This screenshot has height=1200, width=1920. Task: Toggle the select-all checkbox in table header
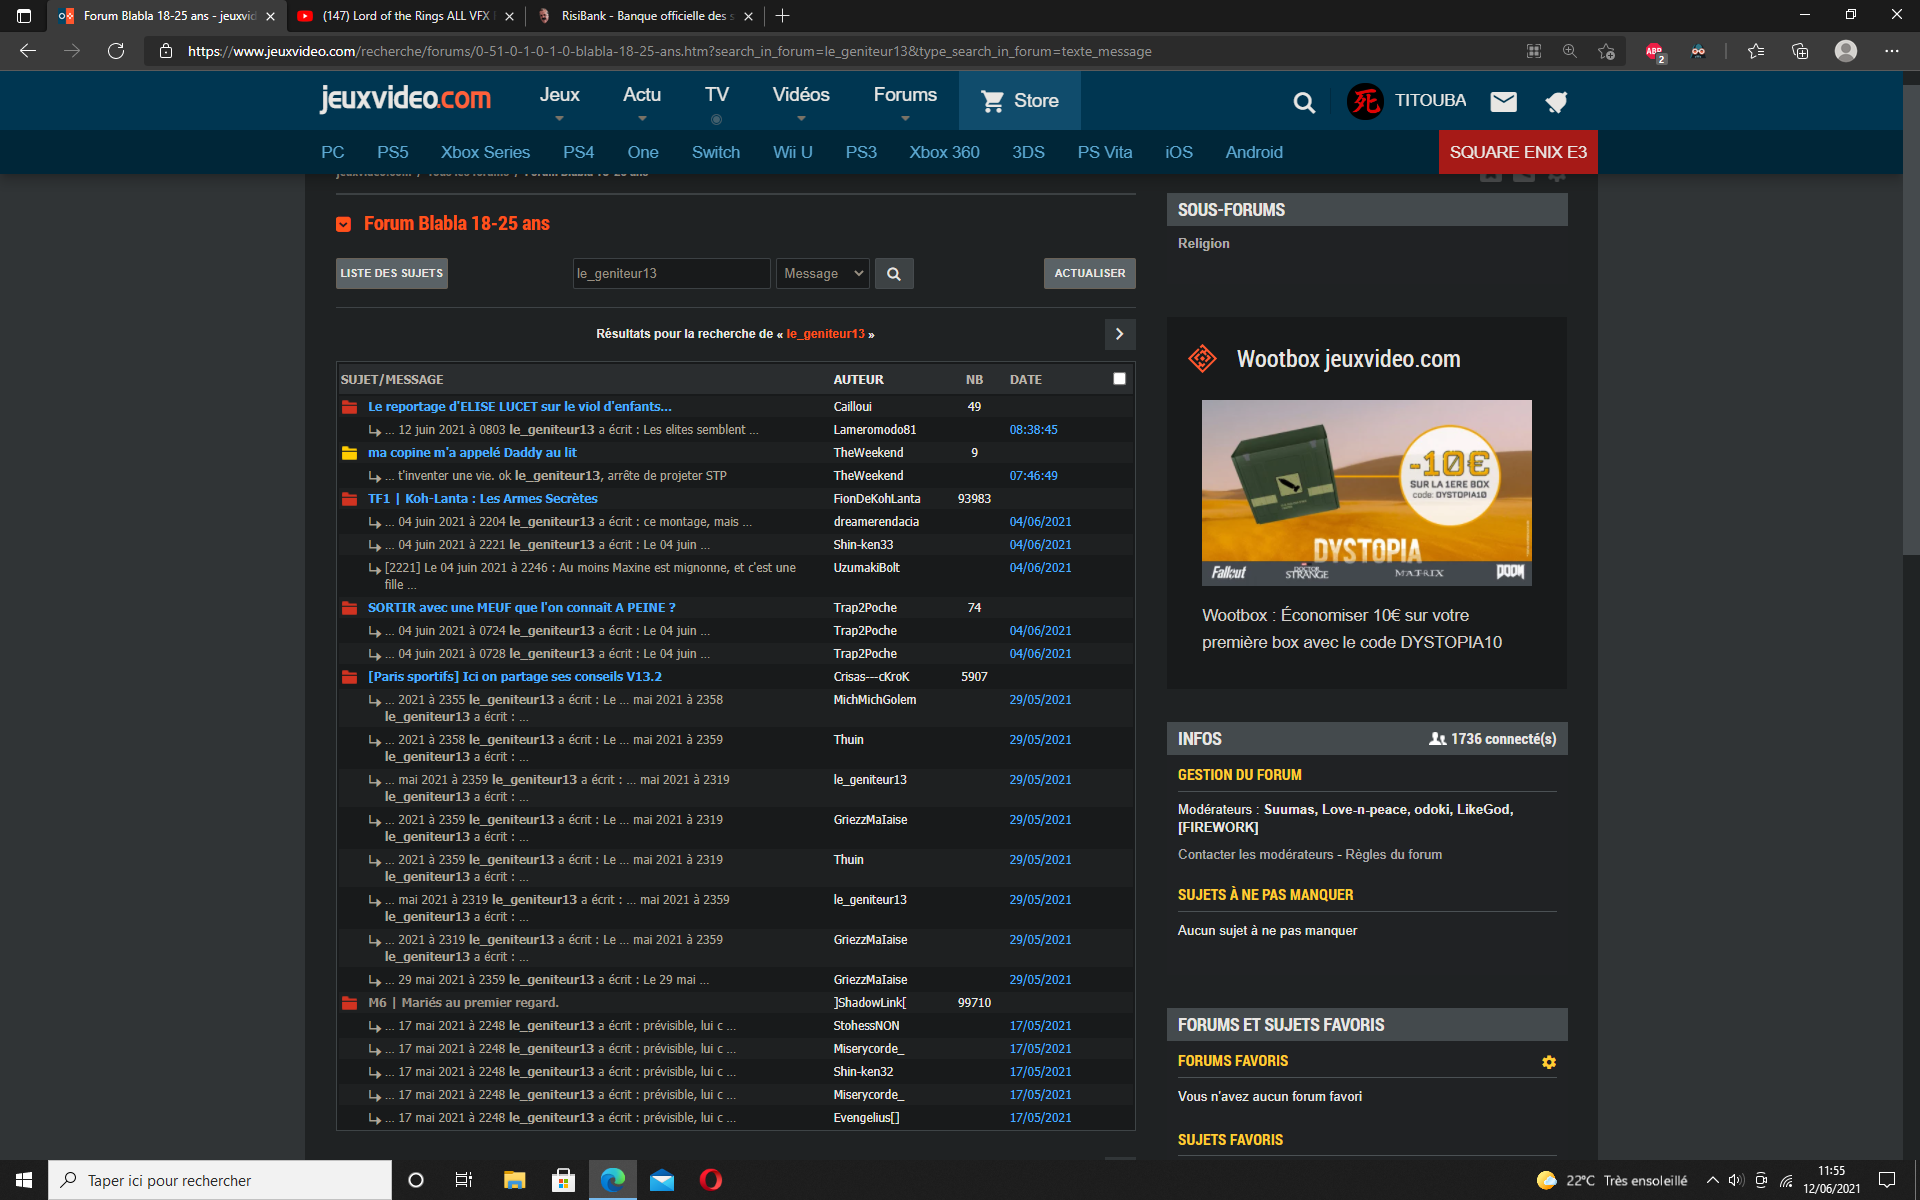tap(1119, 379)
